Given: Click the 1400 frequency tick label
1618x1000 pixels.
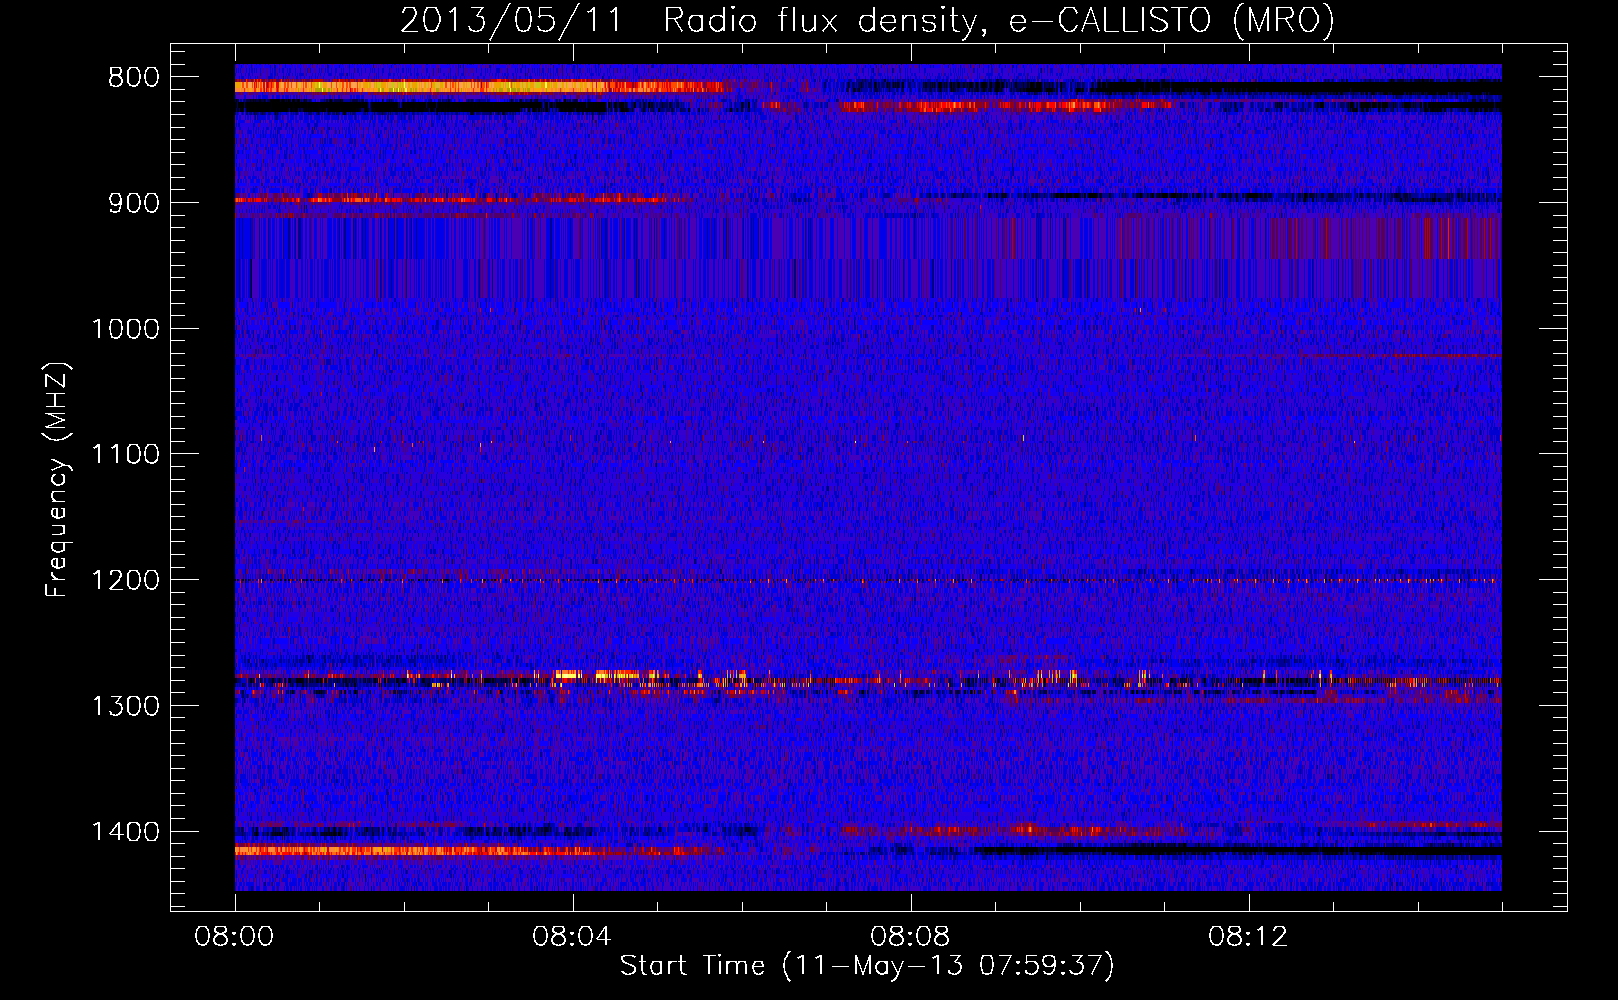Looking at the screenshot, I should 125,832.
